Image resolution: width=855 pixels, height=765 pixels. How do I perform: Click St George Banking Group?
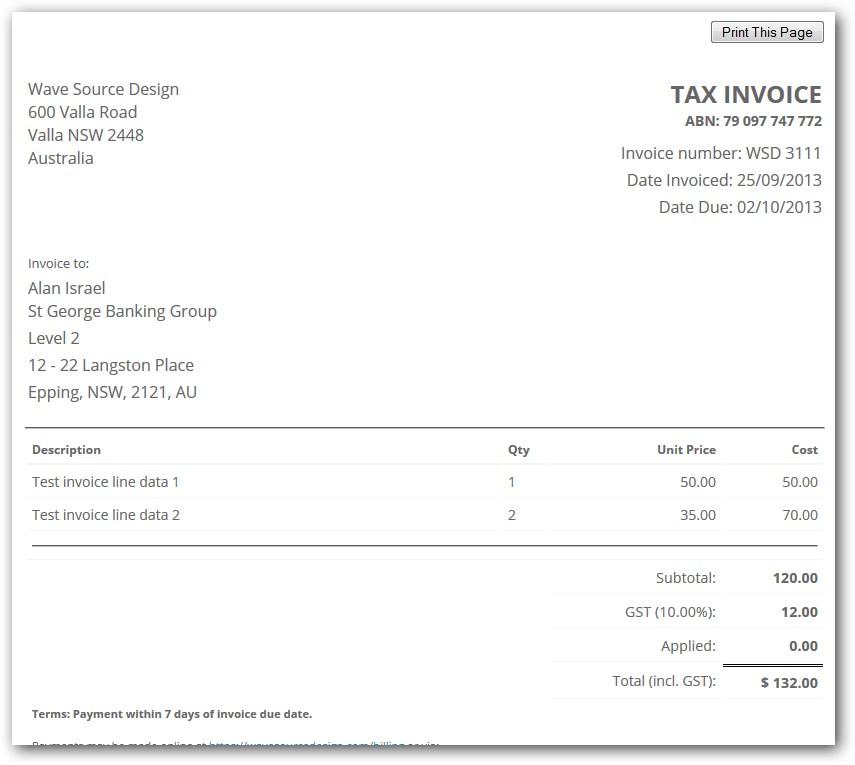tap(122, 311)
